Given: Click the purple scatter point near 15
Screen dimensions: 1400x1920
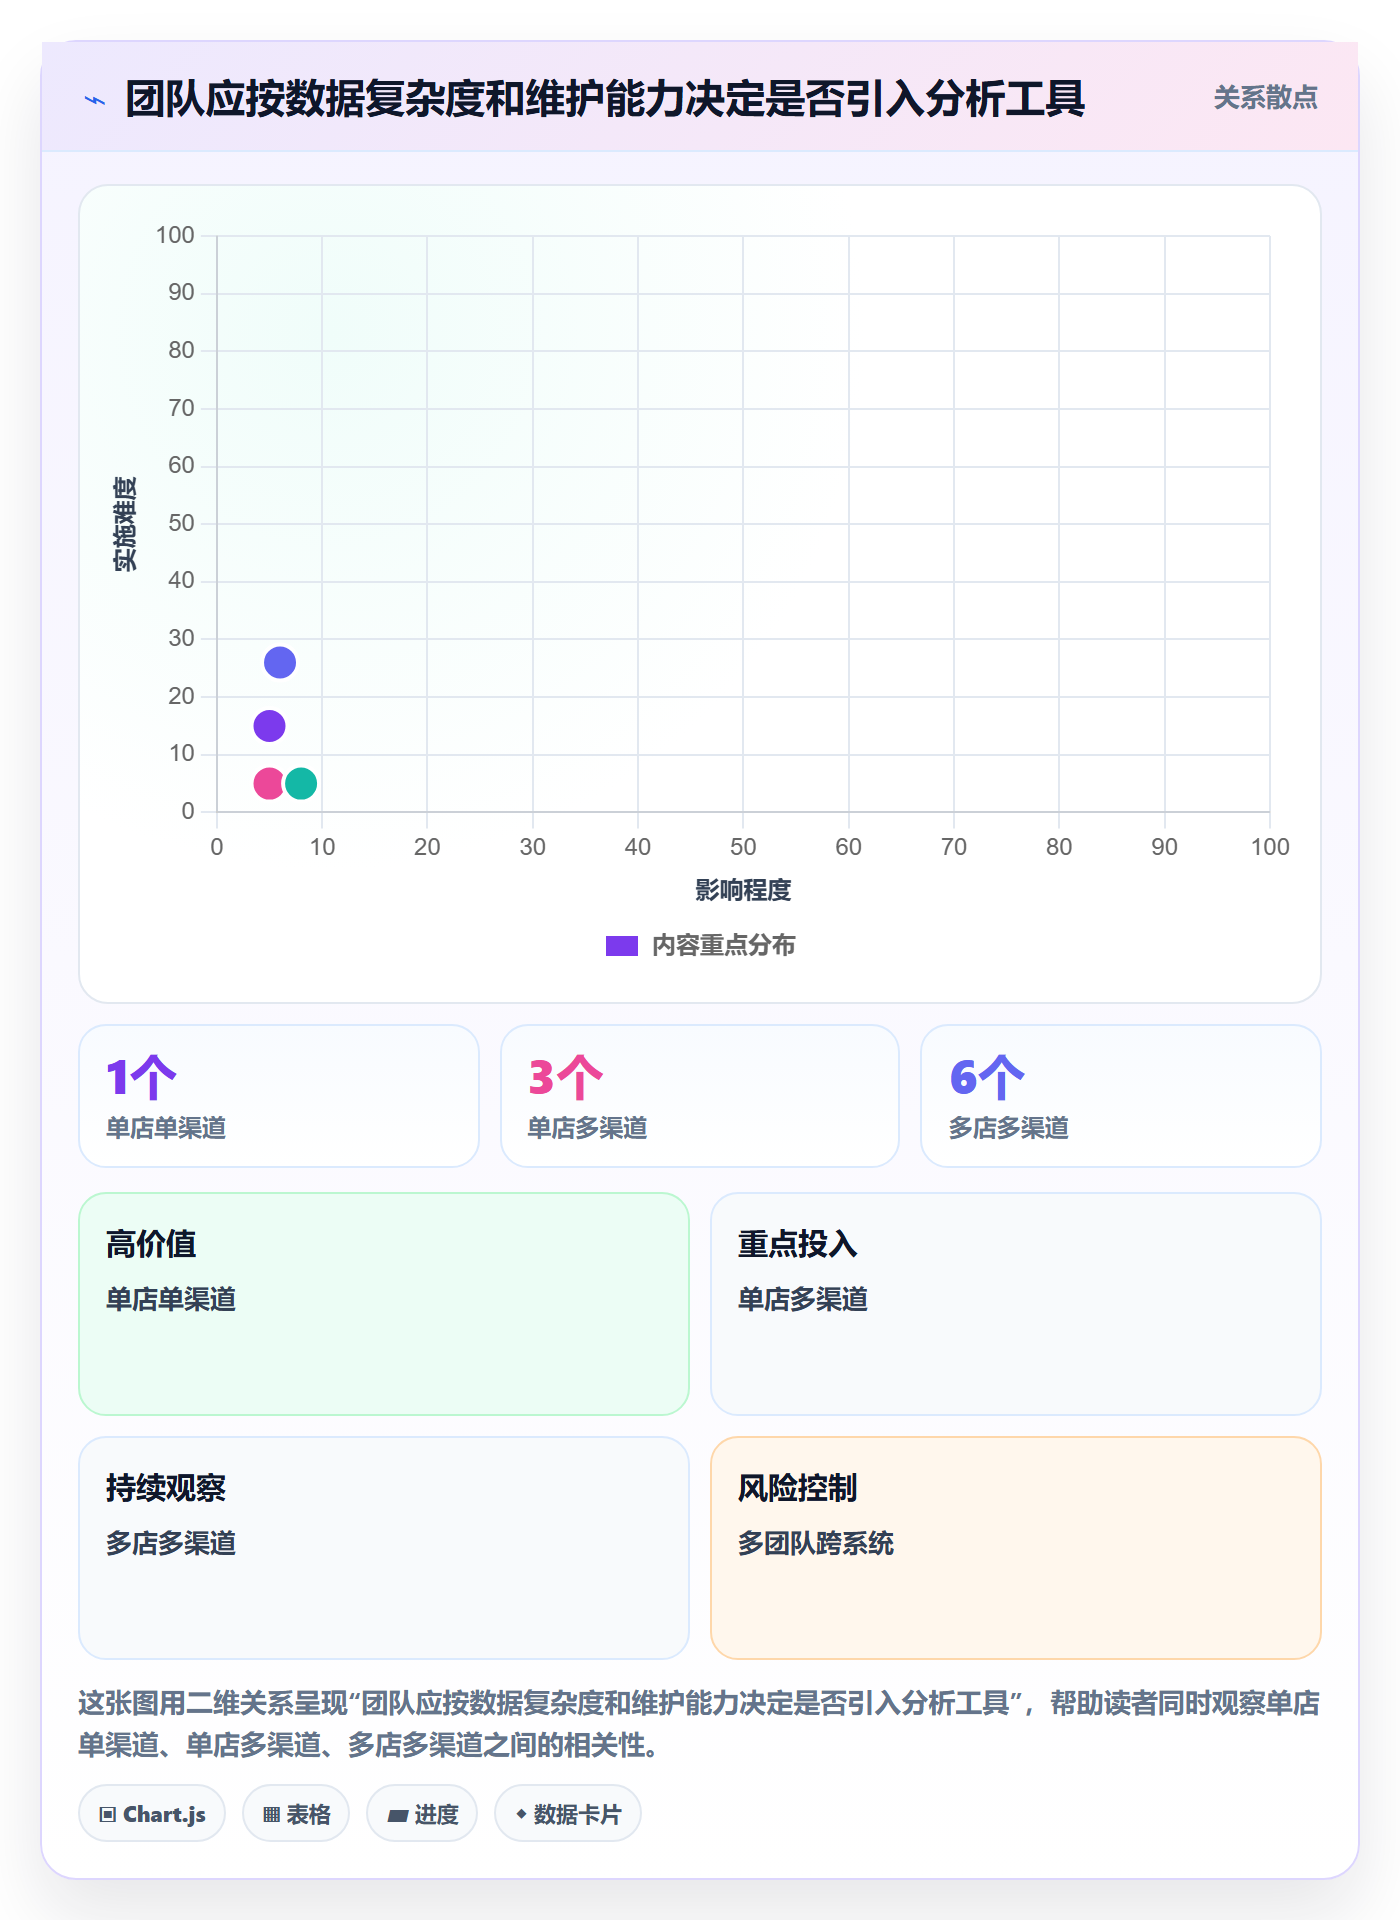Looking at the screenshot, I should click(x=269, y=726).
